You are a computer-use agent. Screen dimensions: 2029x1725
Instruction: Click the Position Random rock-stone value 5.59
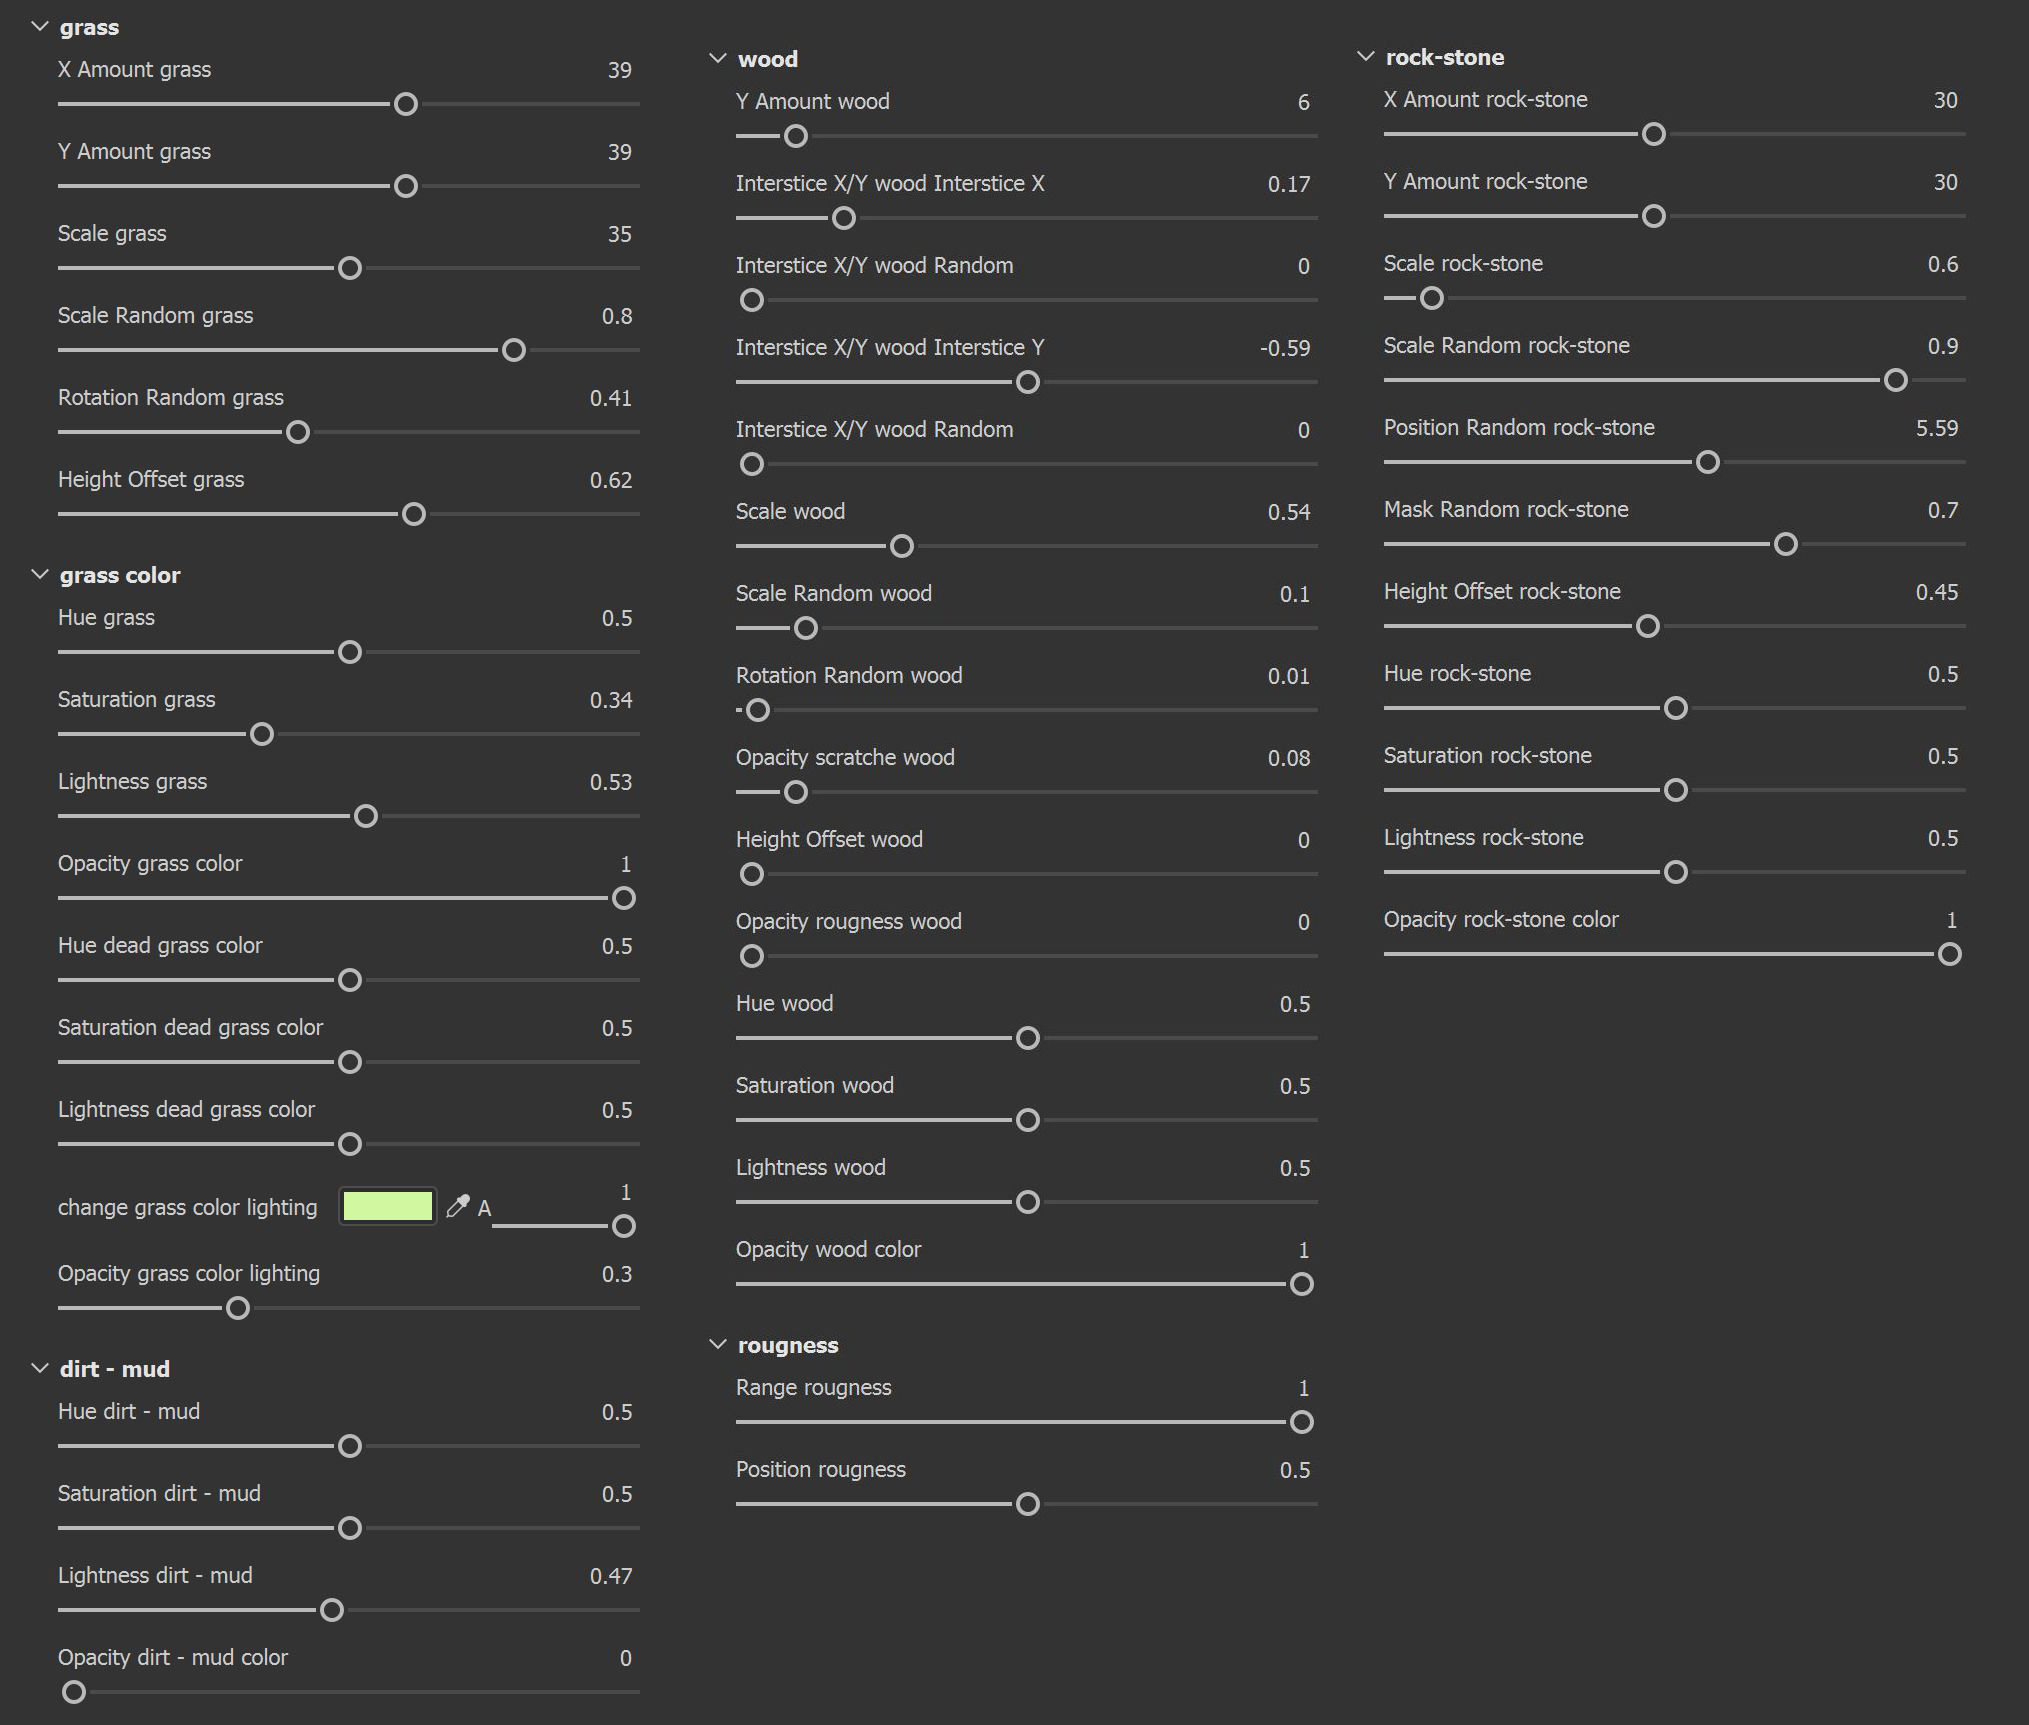tap(1936, 428)
